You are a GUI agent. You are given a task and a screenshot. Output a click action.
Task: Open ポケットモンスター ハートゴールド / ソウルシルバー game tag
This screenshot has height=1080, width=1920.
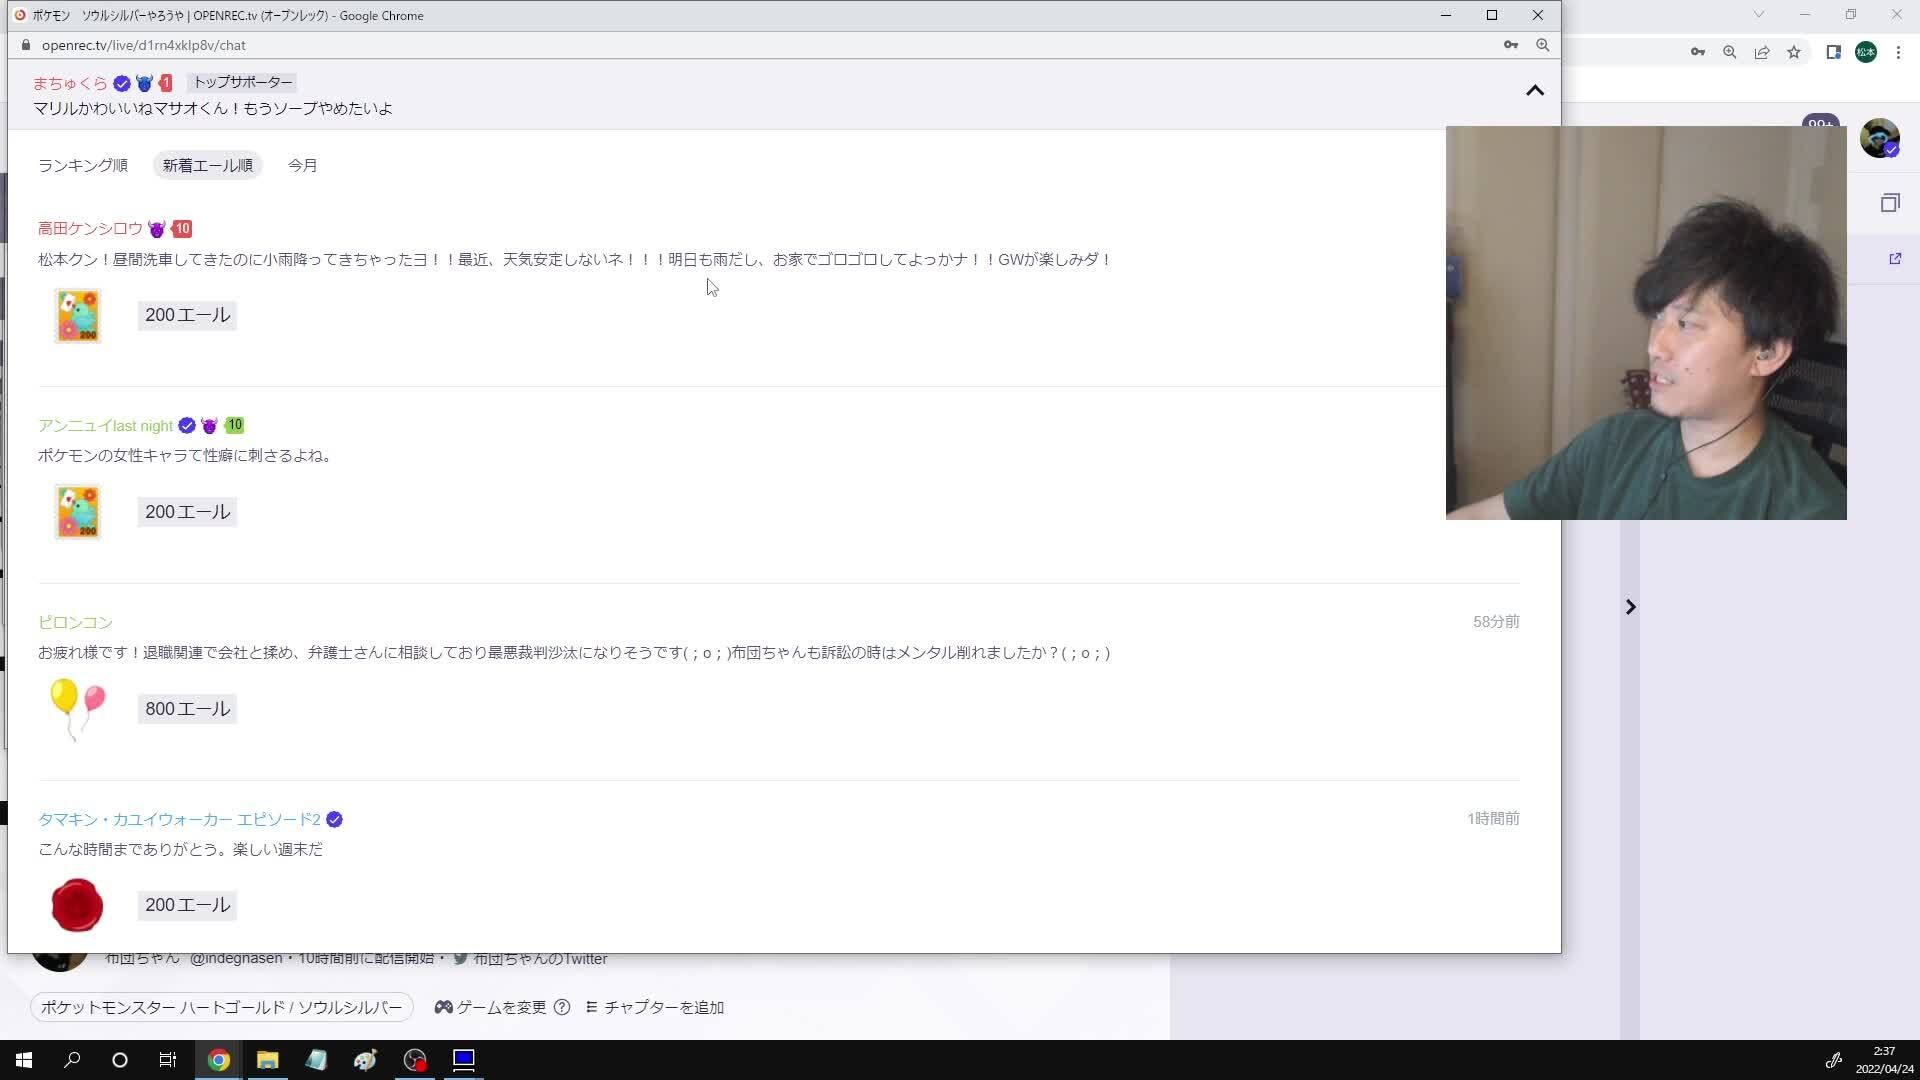pyautogui.click(x=222, y=1007)
